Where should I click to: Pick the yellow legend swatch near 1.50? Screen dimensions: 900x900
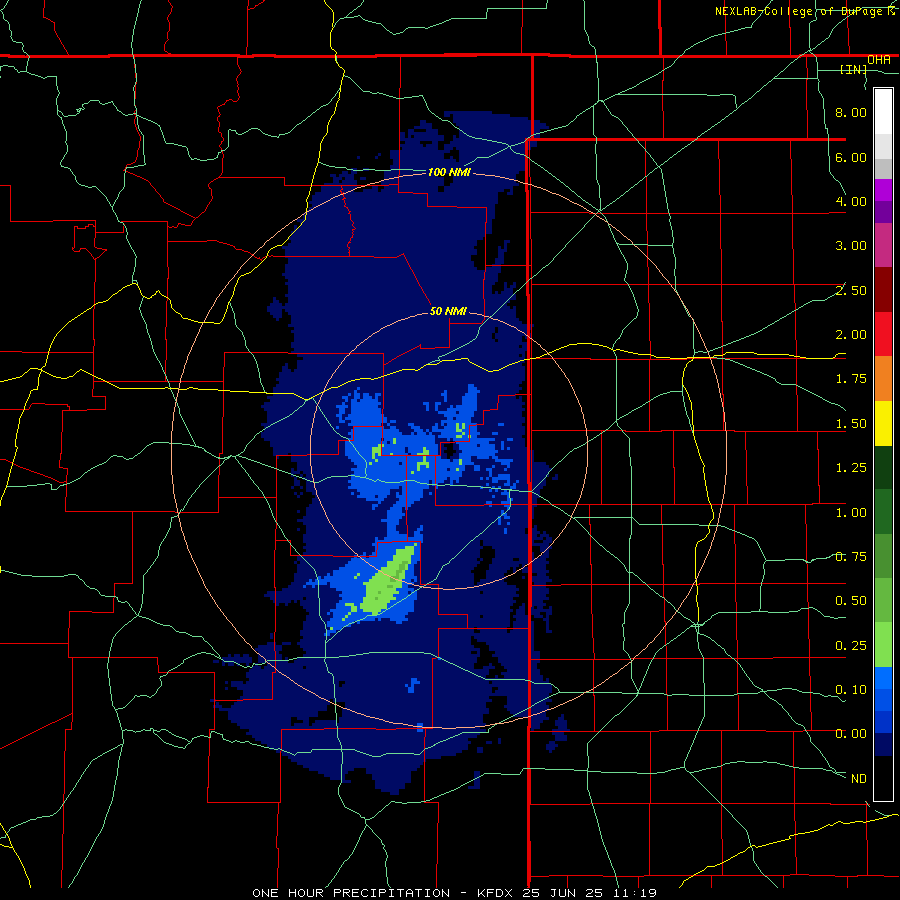click(x=883, y=423)
